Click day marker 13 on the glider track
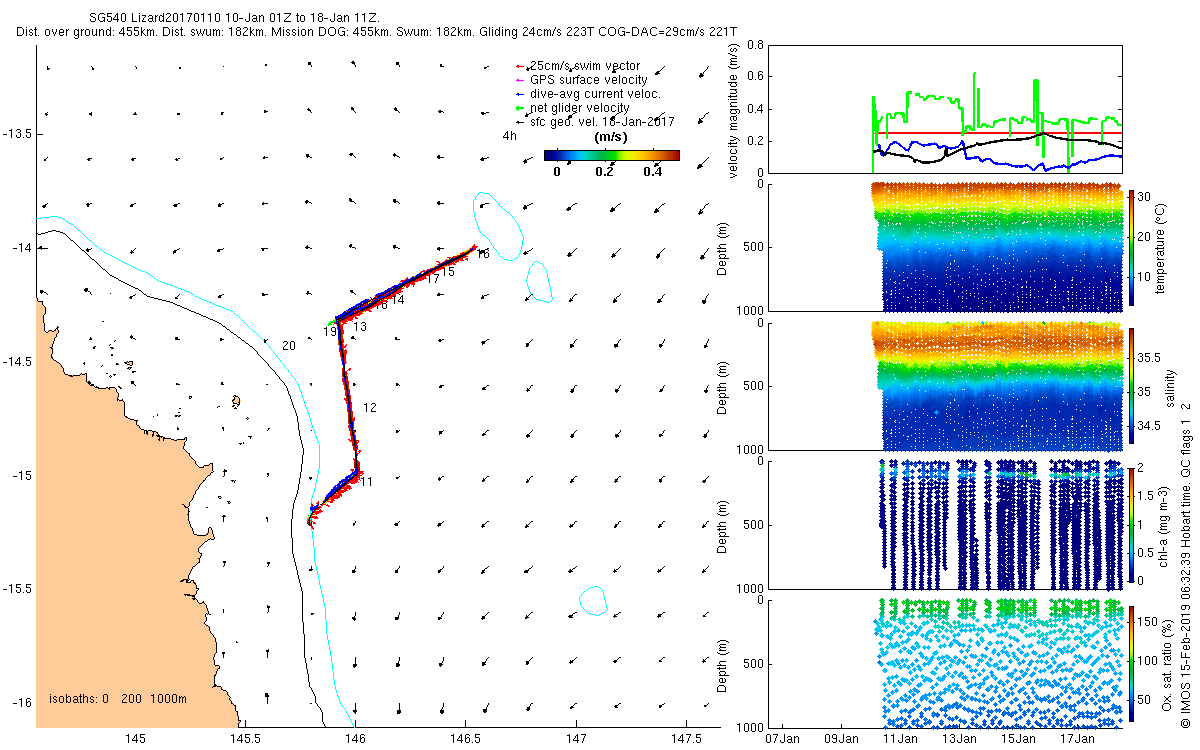The image size is (1200, 750). click(x=360, y=327)
